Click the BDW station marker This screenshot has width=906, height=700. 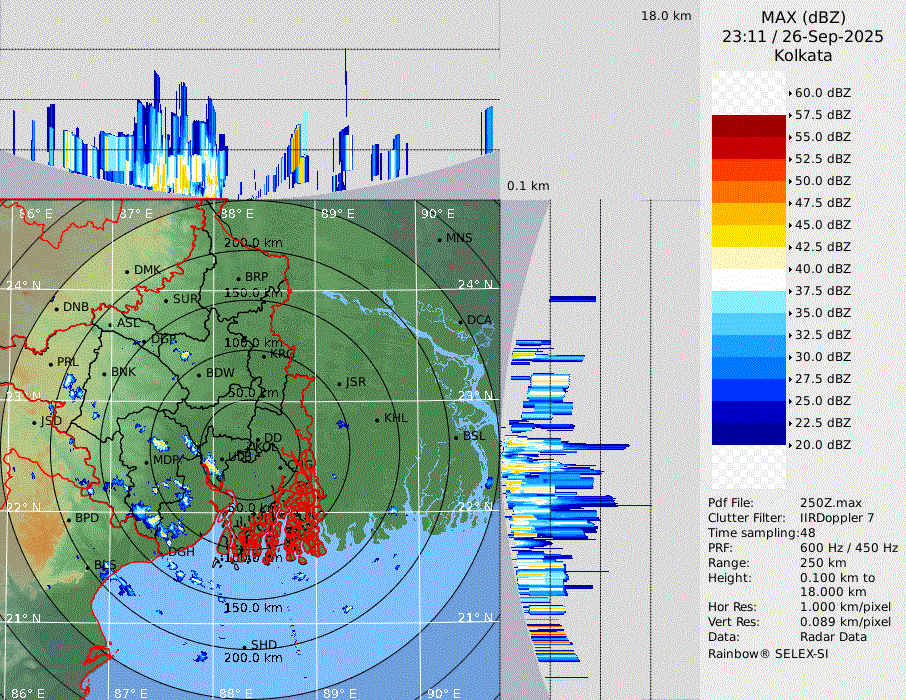[199, 374]
